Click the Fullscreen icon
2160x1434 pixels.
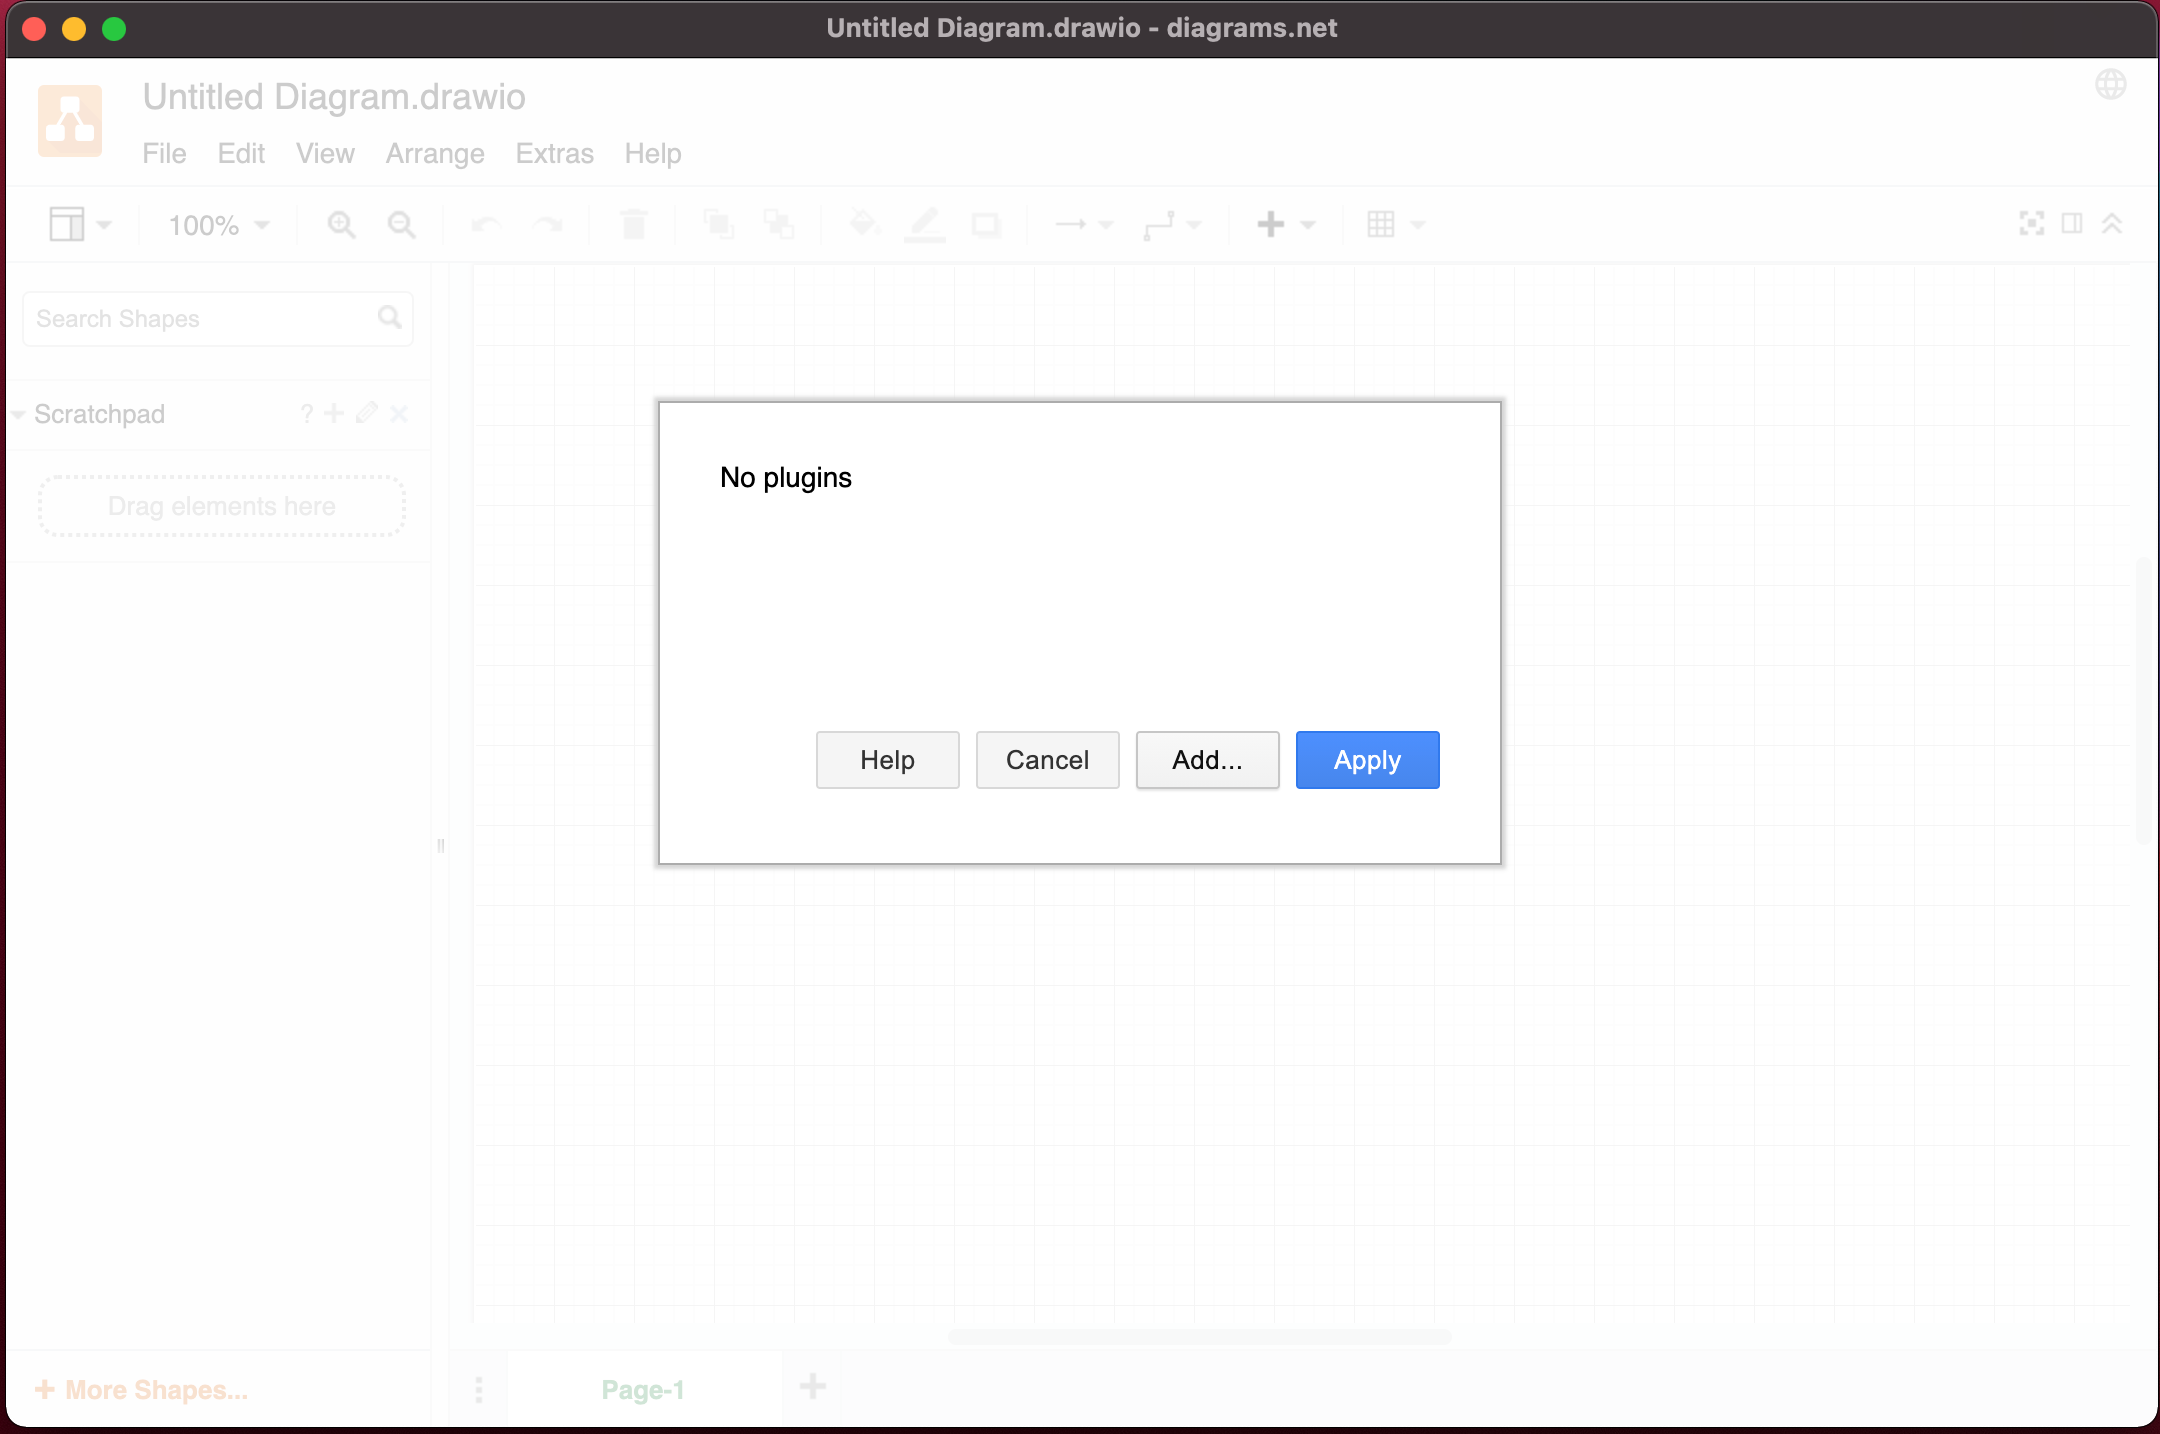[2031, 223]
